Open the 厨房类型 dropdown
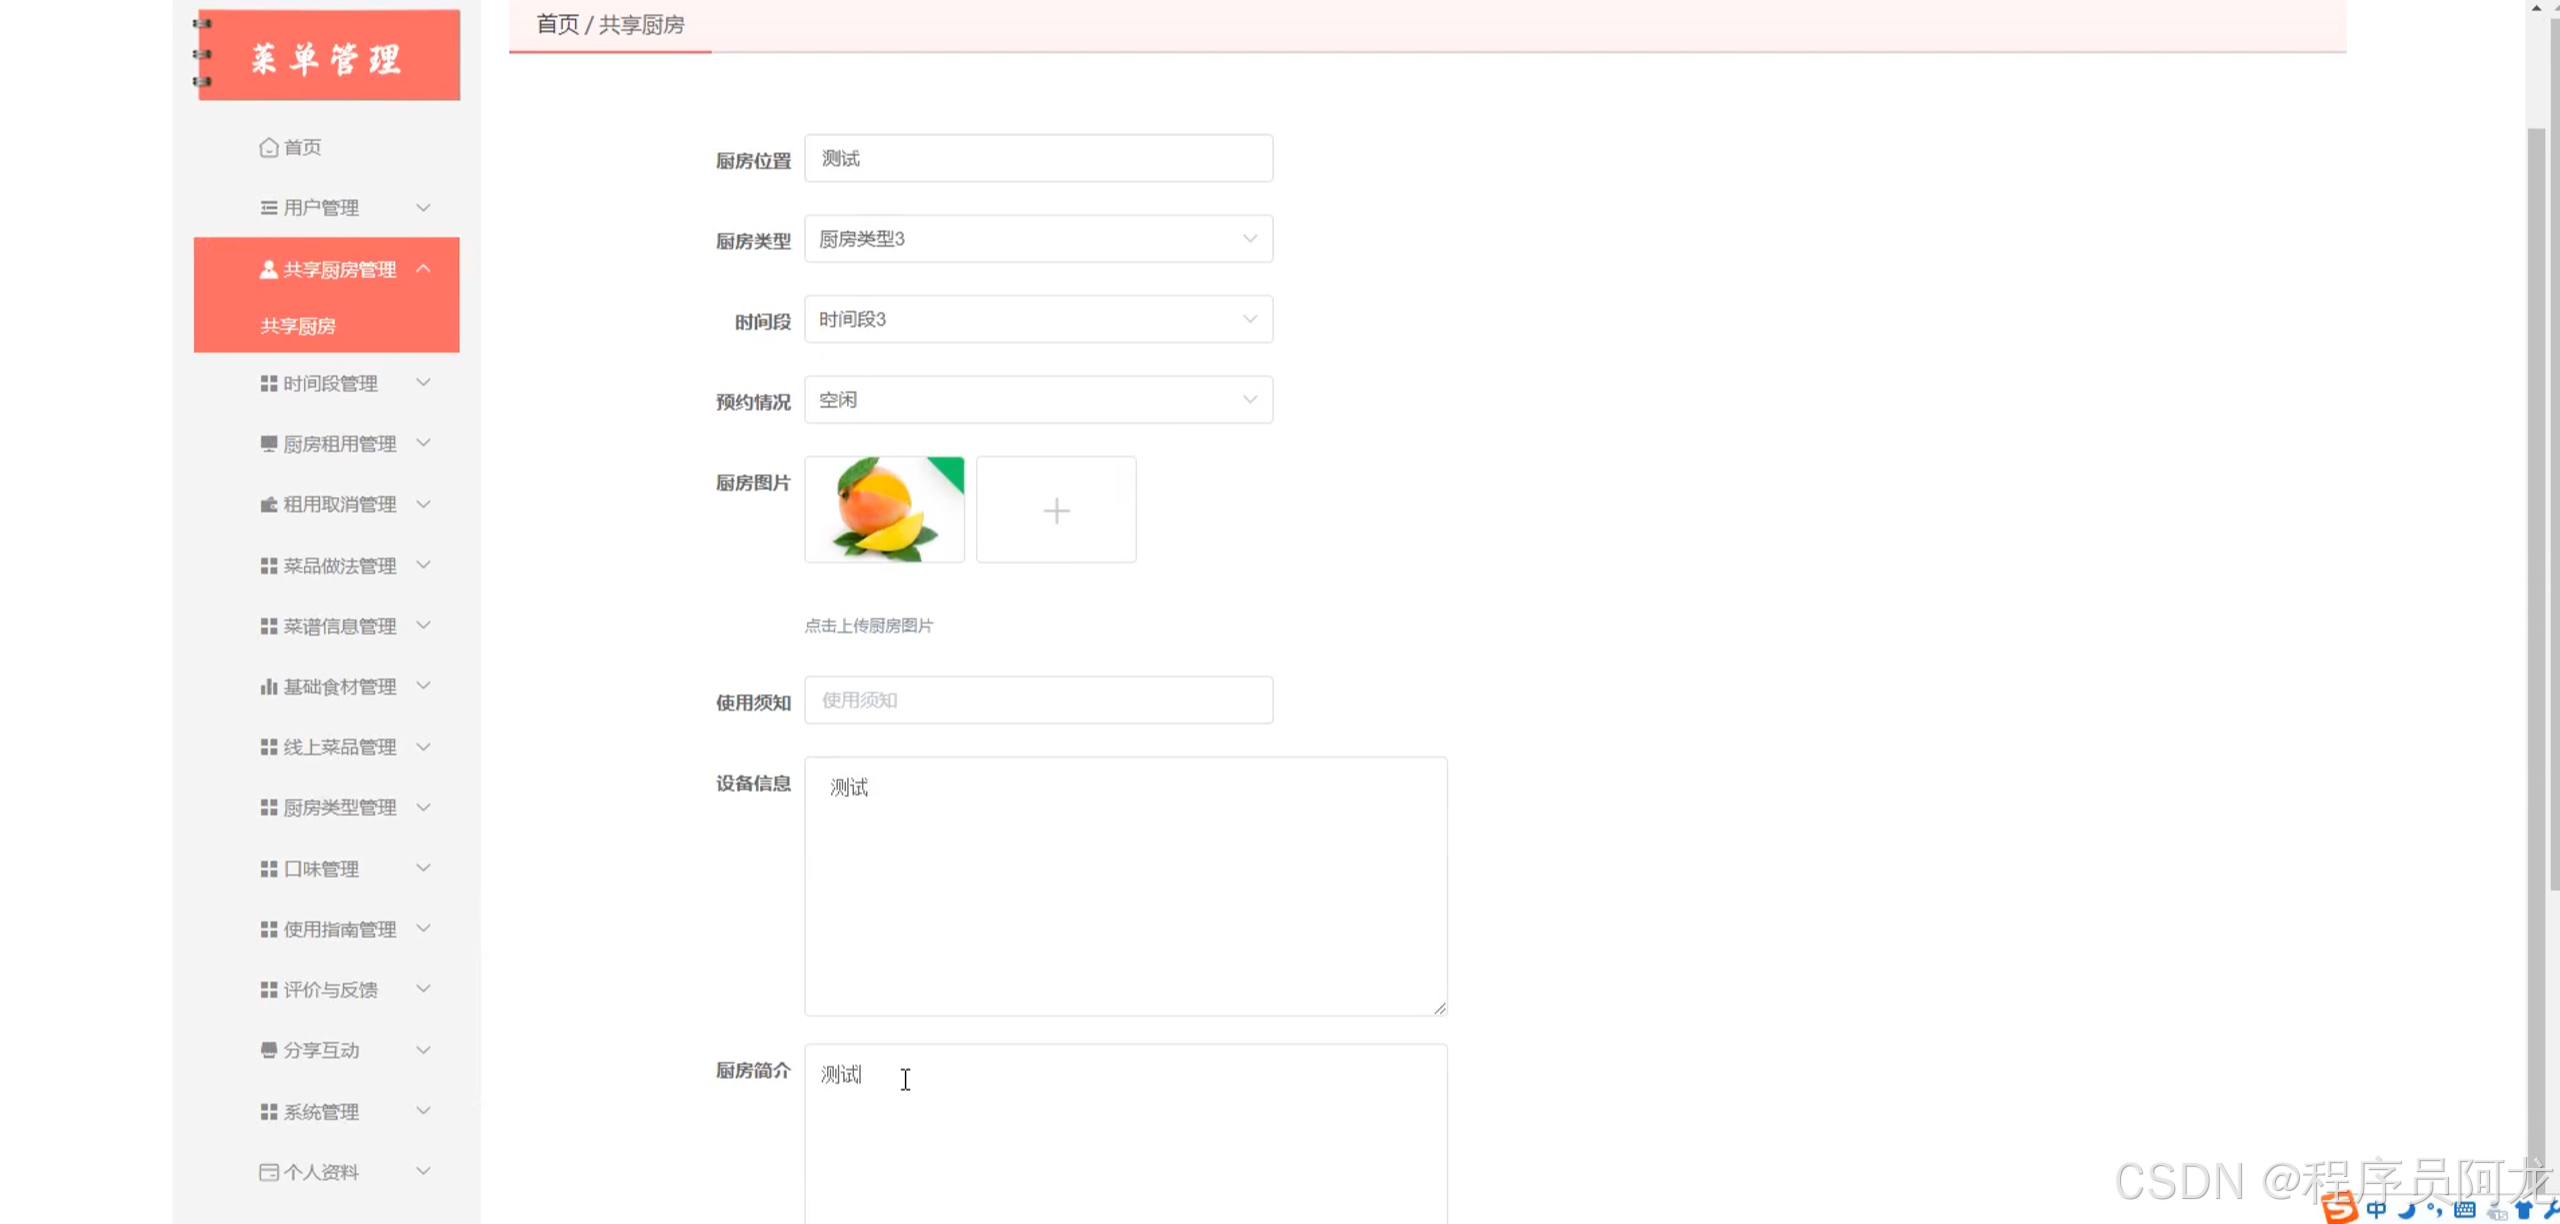The image size is (2560, 1224). click(x=1038, y=239)
